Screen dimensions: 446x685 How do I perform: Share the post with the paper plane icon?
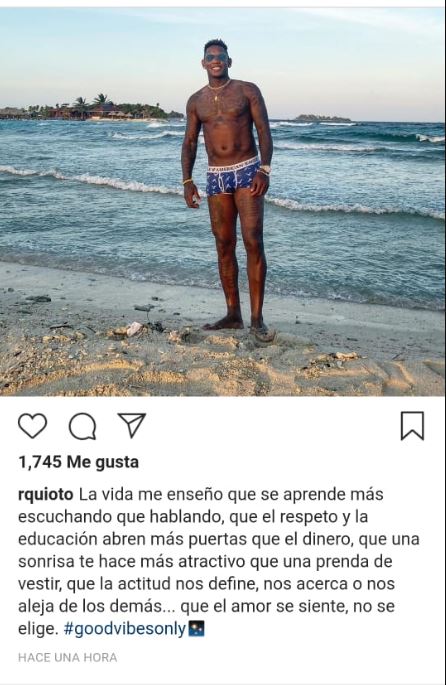click(131, 425)
